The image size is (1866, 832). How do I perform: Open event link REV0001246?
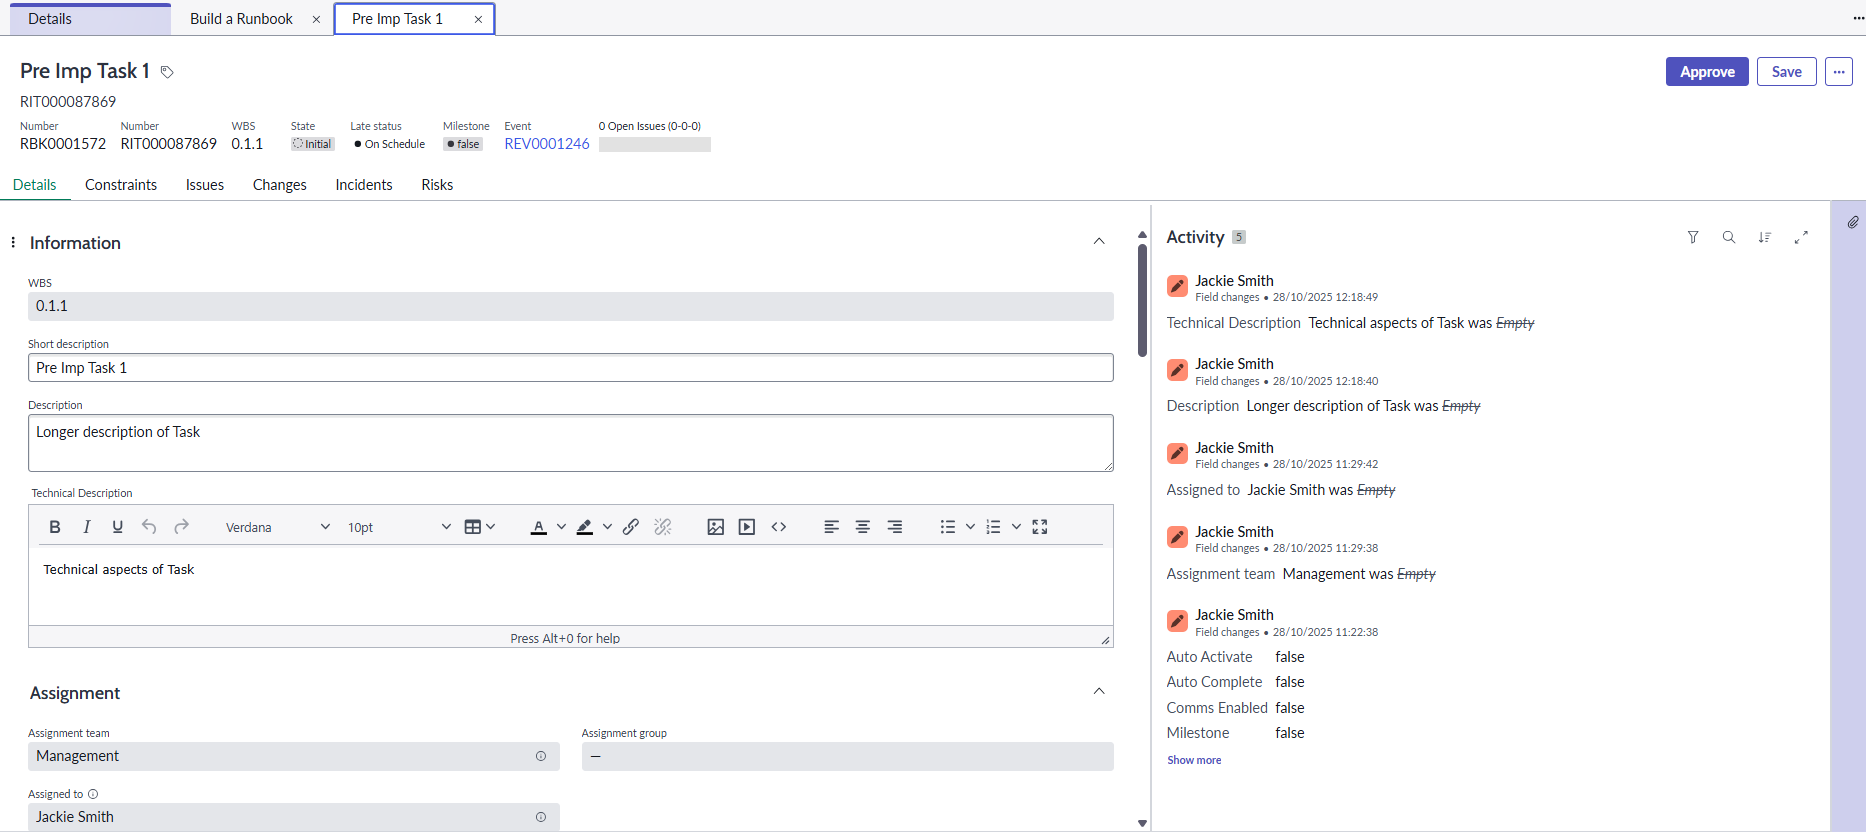(547, 144)
